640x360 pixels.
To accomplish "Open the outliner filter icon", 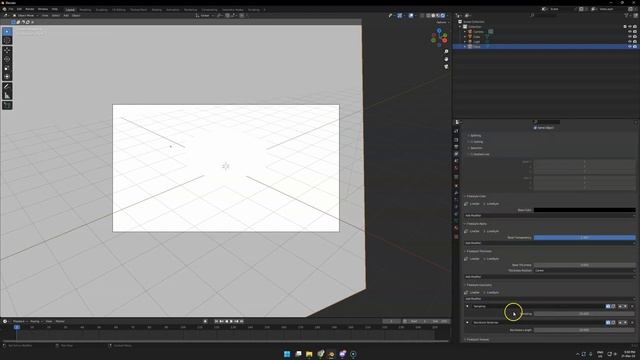I will [627, 16].
